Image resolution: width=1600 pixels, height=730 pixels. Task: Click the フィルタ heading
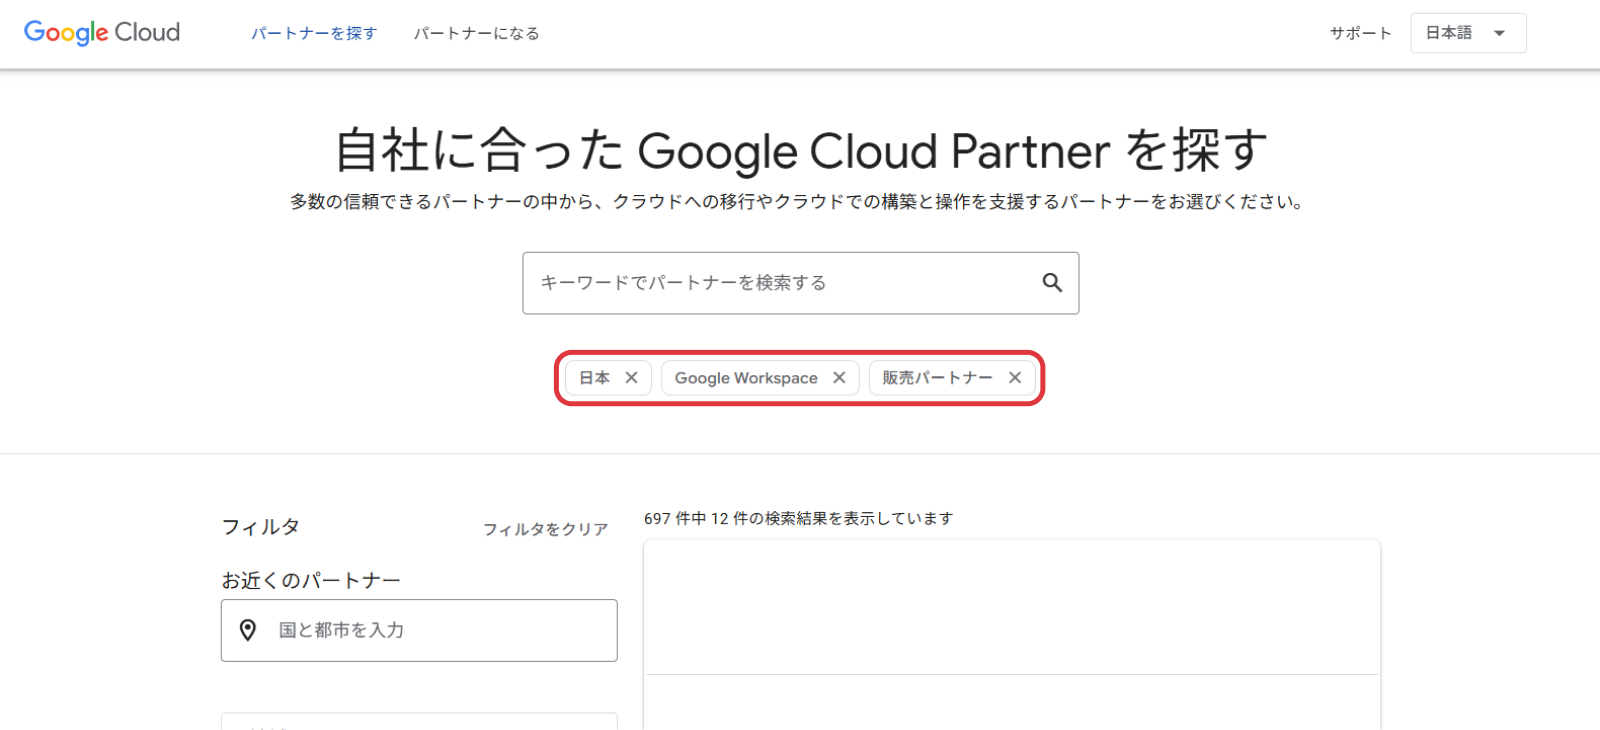(x=260, y=527)
